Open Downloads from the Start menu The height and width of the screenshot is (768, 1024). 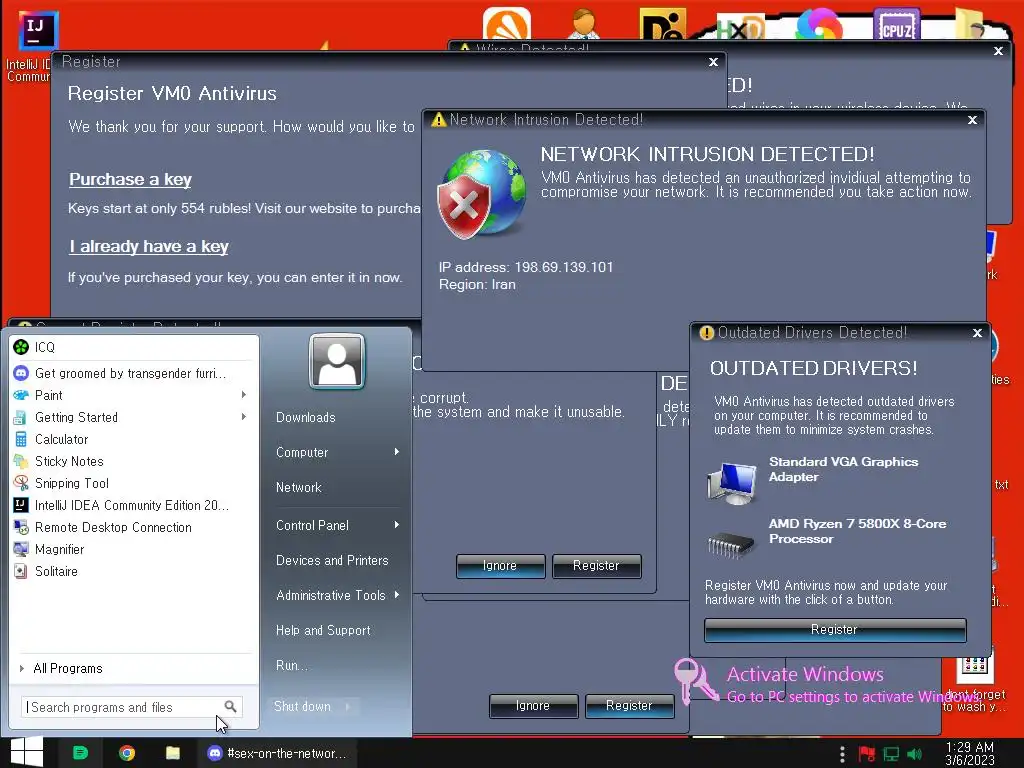point(306,417)
